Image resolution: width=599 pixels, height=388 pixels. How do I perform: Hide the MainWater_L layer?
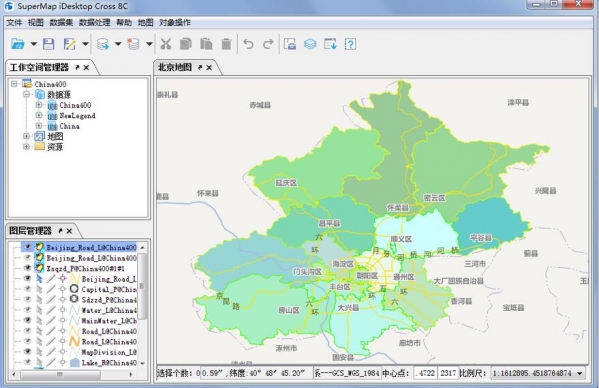pos(27,320)
